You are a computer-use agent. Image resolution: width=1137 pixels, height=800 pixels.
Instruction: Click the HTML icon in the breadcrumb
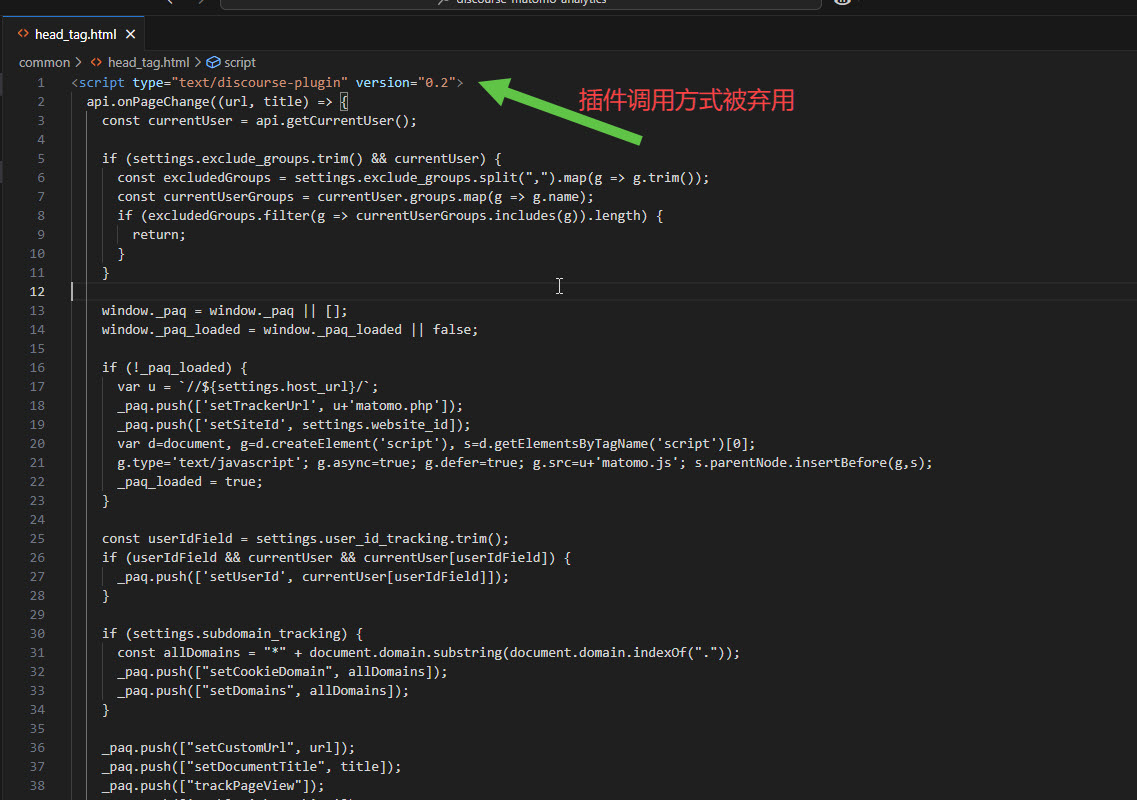pos(96,62)
